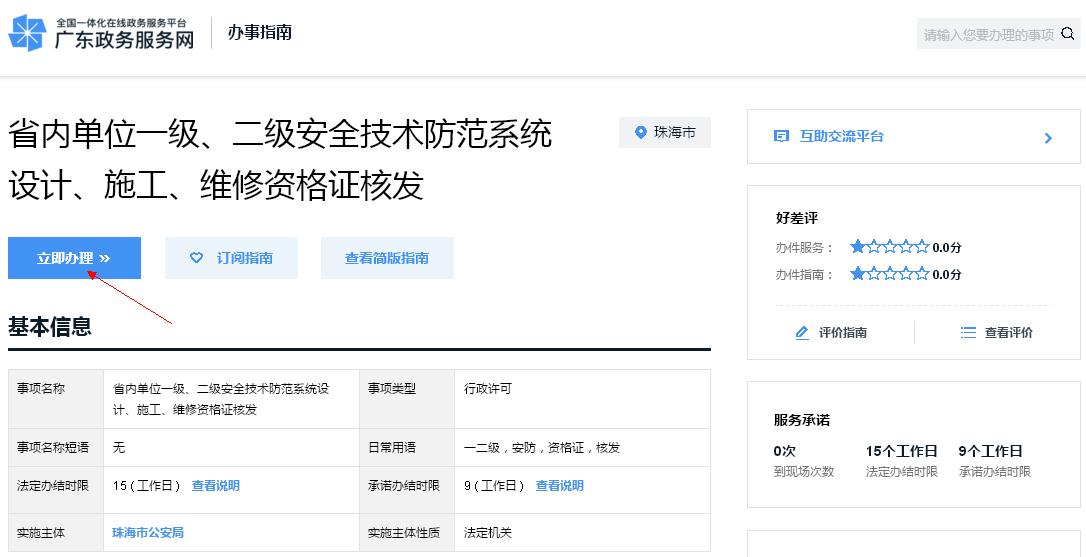1086x557 pixels.
Task: Click the 好差评 heading
Action: [x=796, y=218]
